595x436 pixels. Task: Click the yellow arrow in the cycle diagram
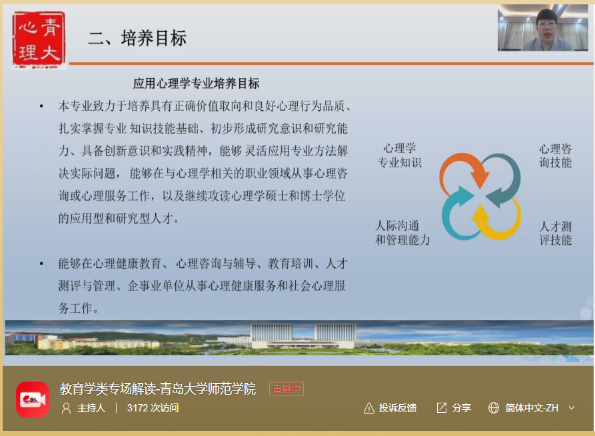496,218
